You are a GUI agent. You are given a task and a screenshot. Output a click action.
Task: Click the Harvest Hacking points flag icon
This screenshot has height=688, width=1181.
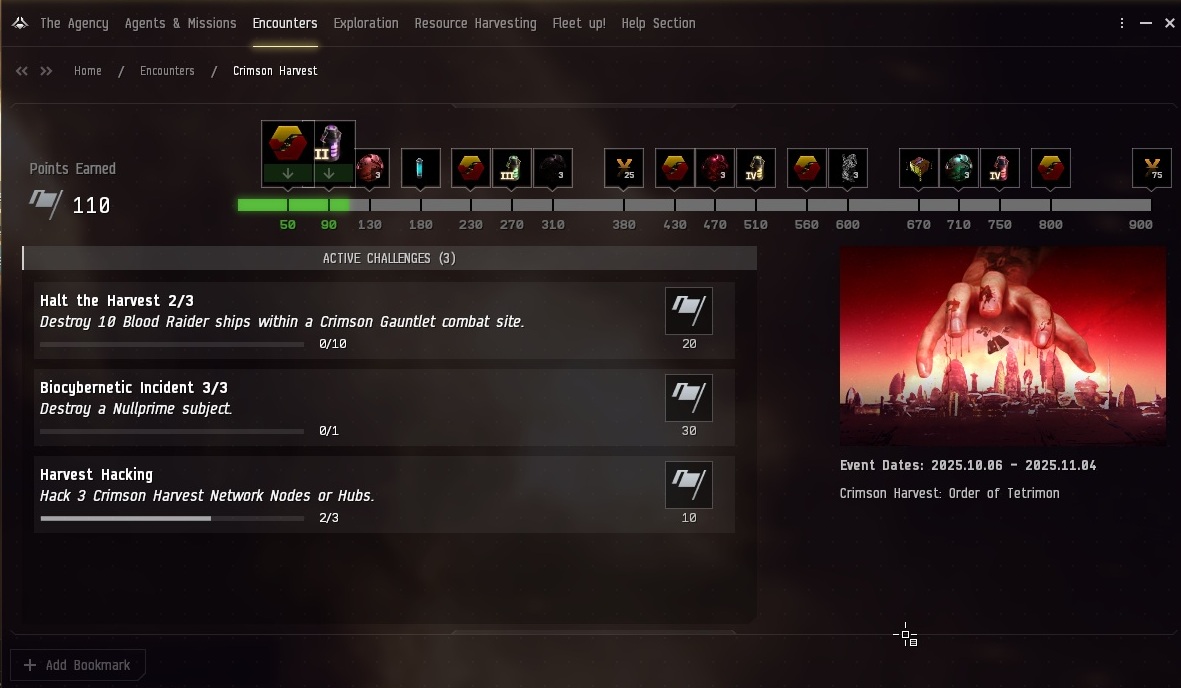pos(688,485)
